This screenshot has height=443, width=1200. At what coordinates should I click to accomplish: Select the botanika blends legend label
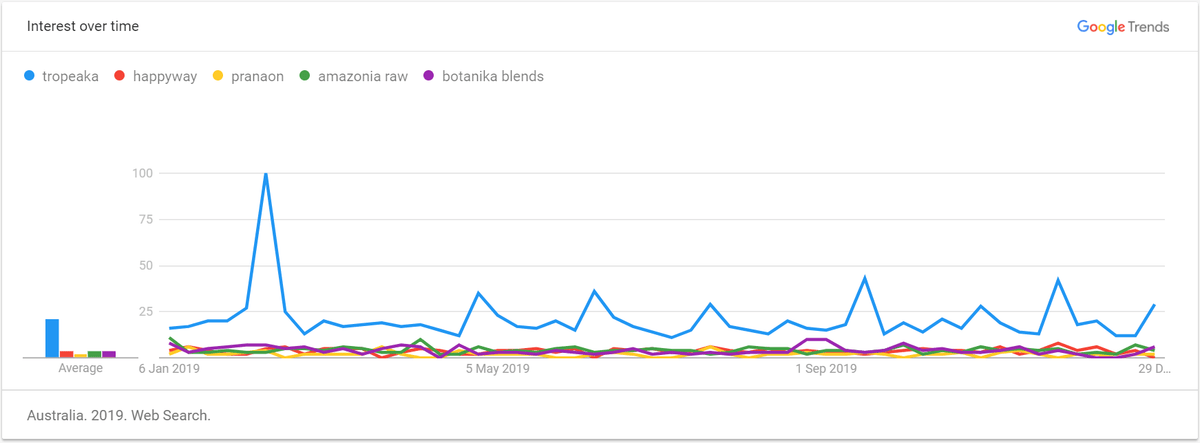491,76
